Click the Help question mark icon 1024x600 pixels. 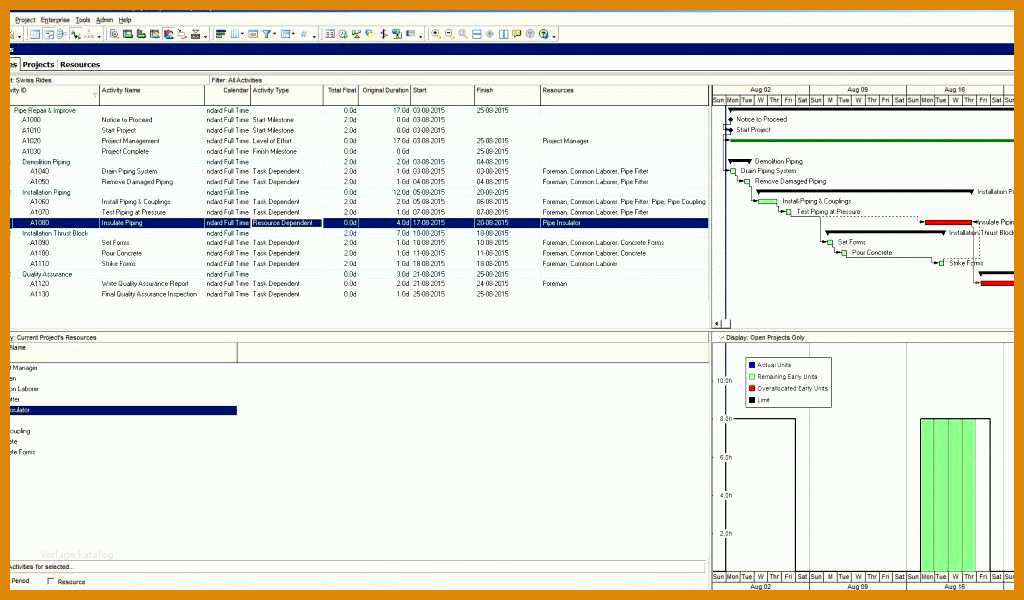tap(544, 34)
